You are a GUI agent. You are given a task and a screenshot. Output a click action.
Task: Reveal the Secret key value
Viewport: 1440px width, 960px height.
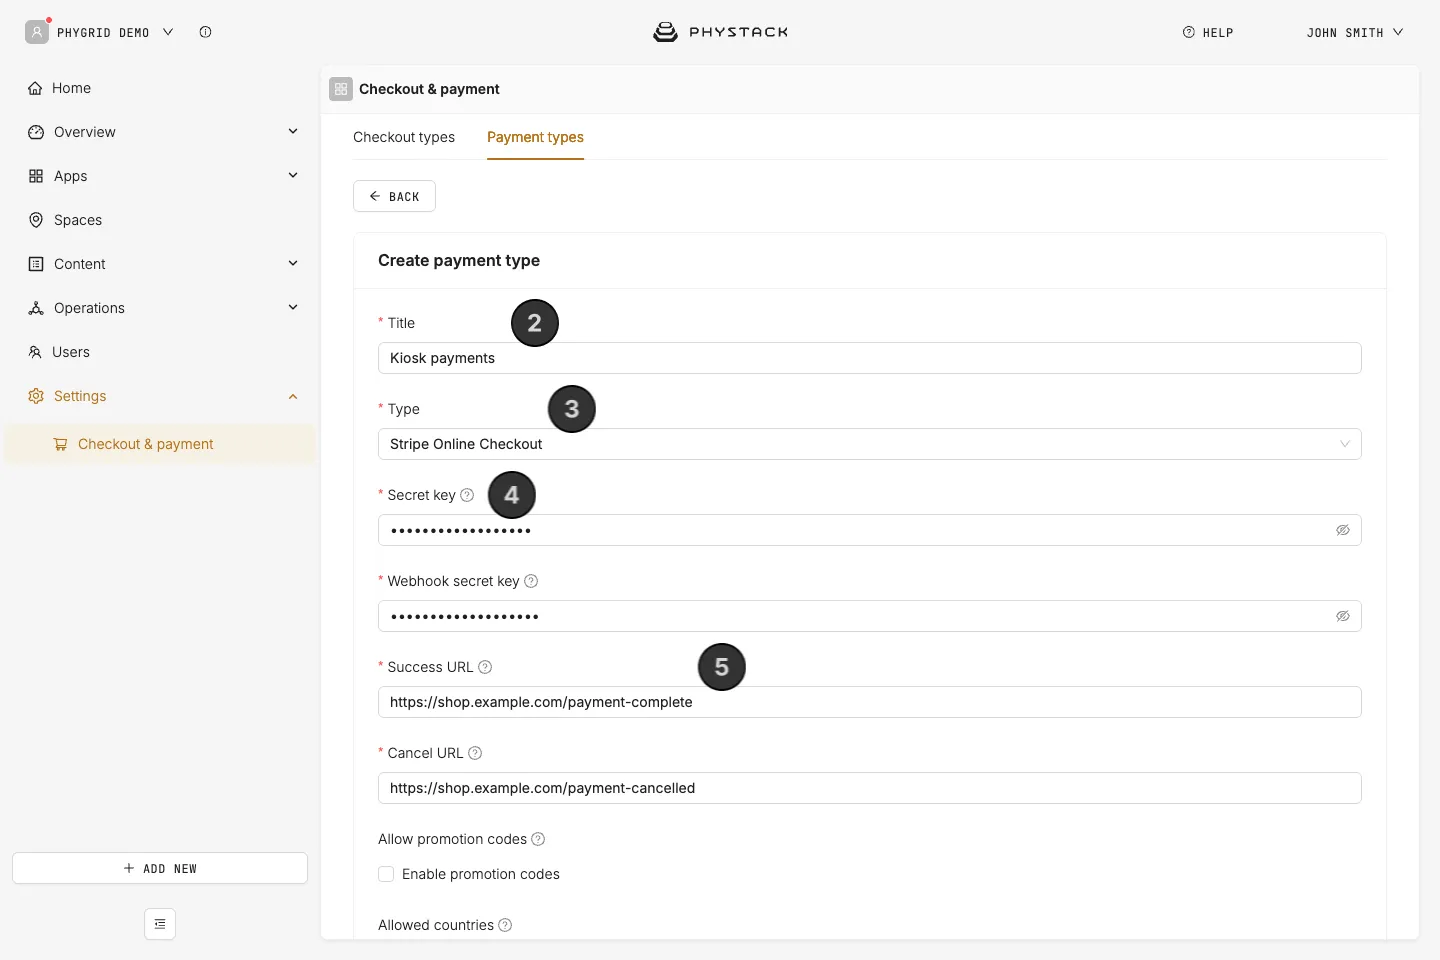tap(1343, 530)
